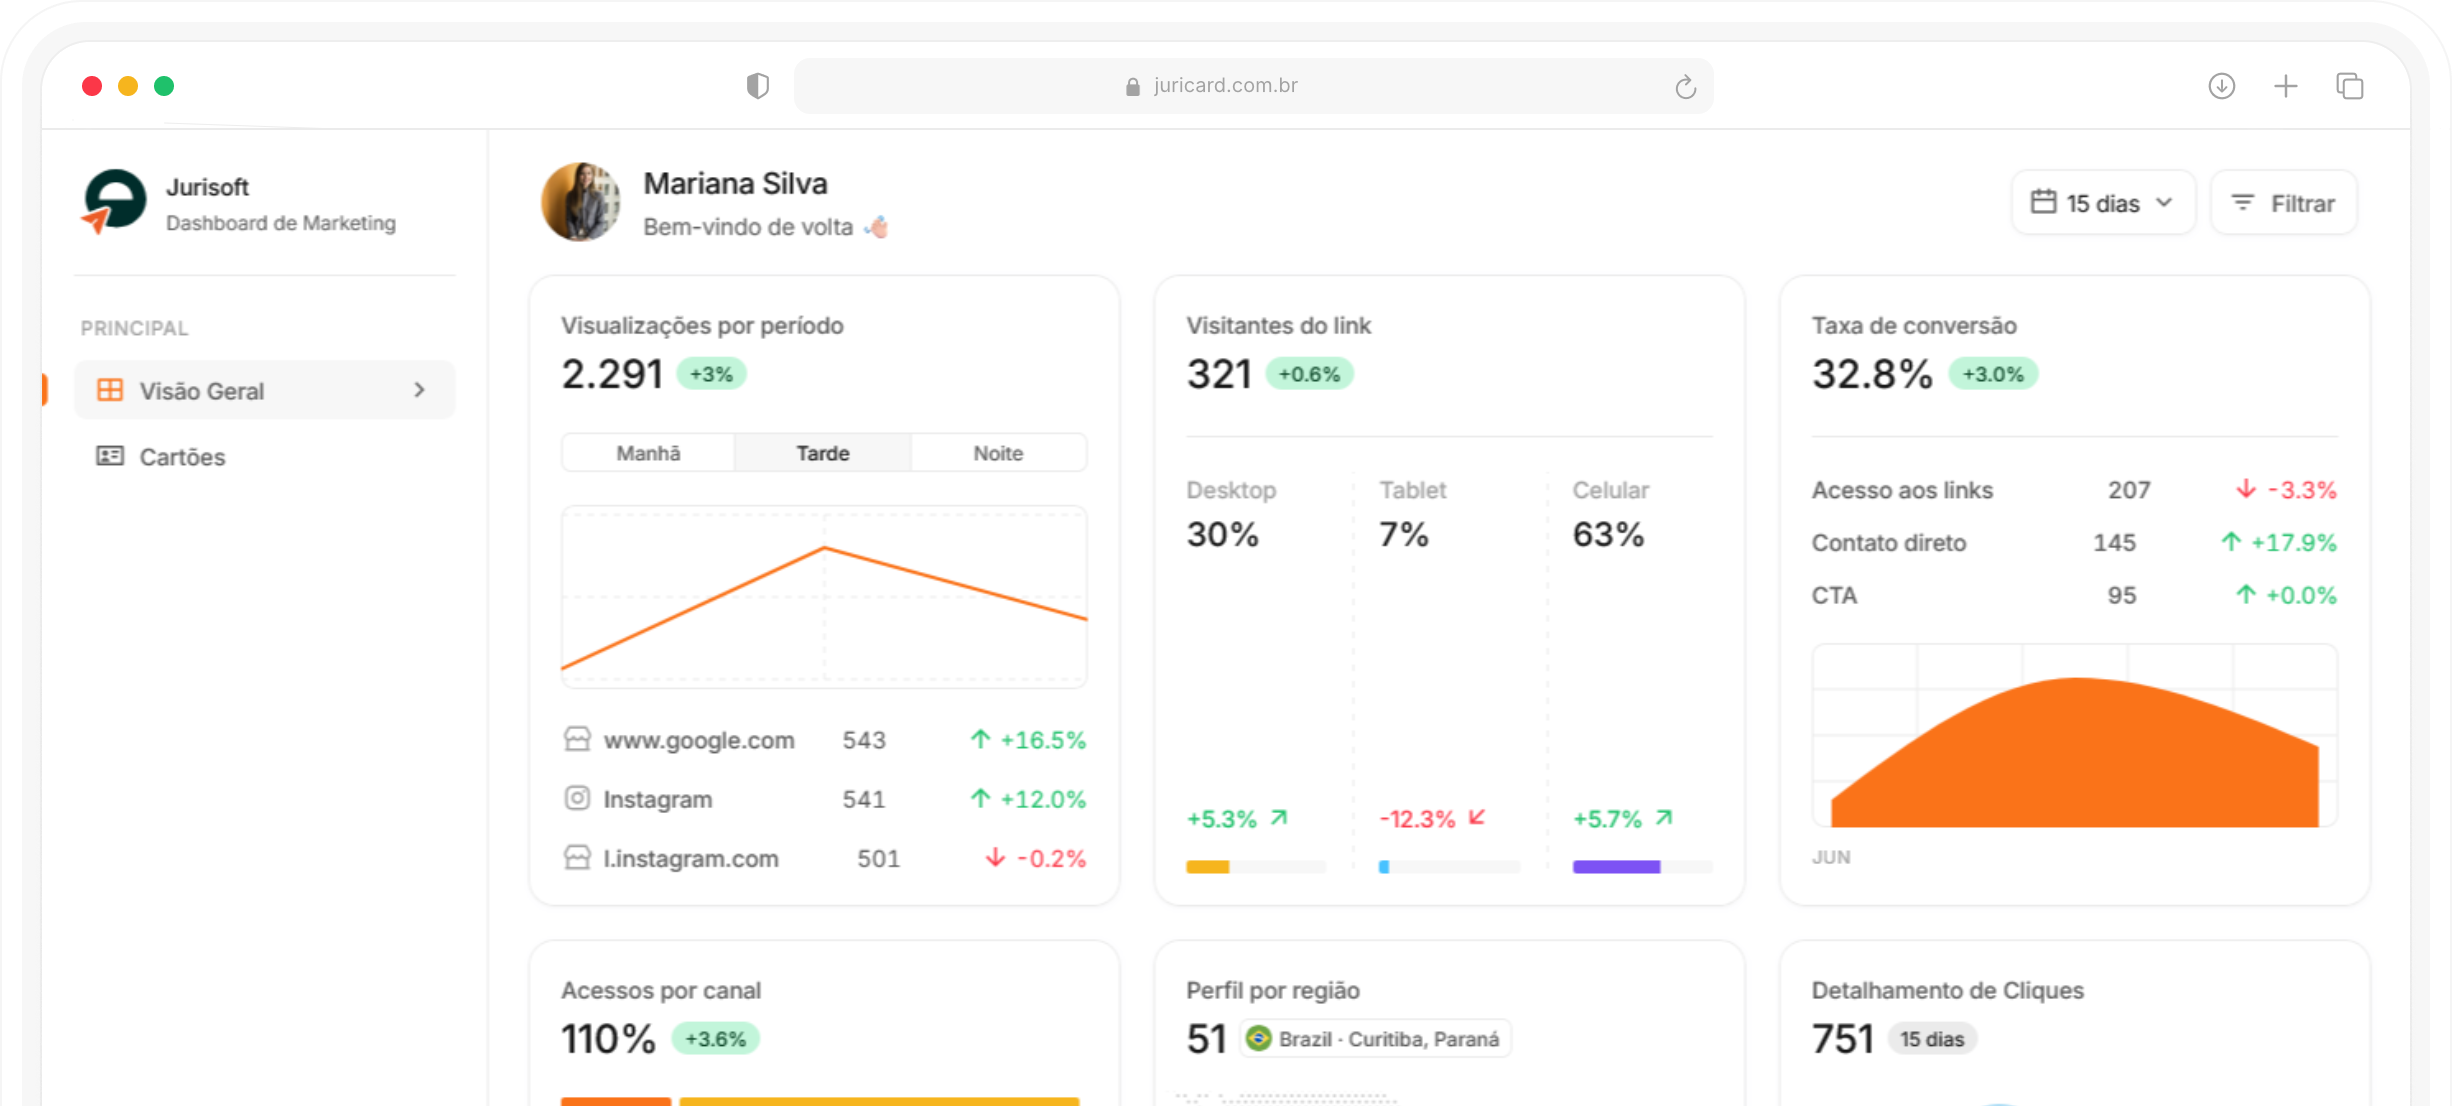Click the waving hand emoji
This screenshot has height=1106, width=2452.
coord(877,227)
